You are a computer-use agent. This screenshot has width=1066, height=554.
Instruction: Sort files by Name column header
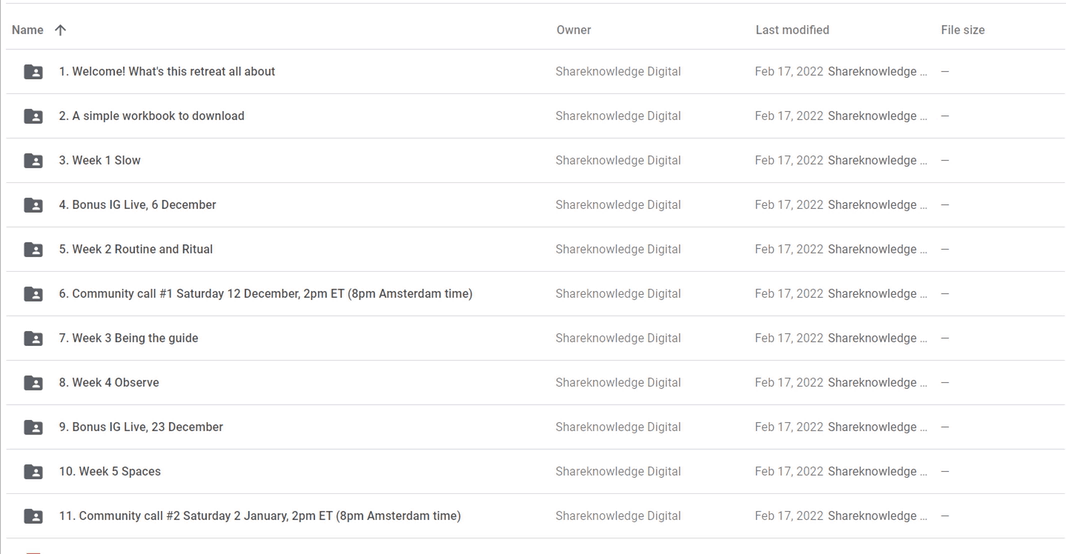(x=27, y=30)
